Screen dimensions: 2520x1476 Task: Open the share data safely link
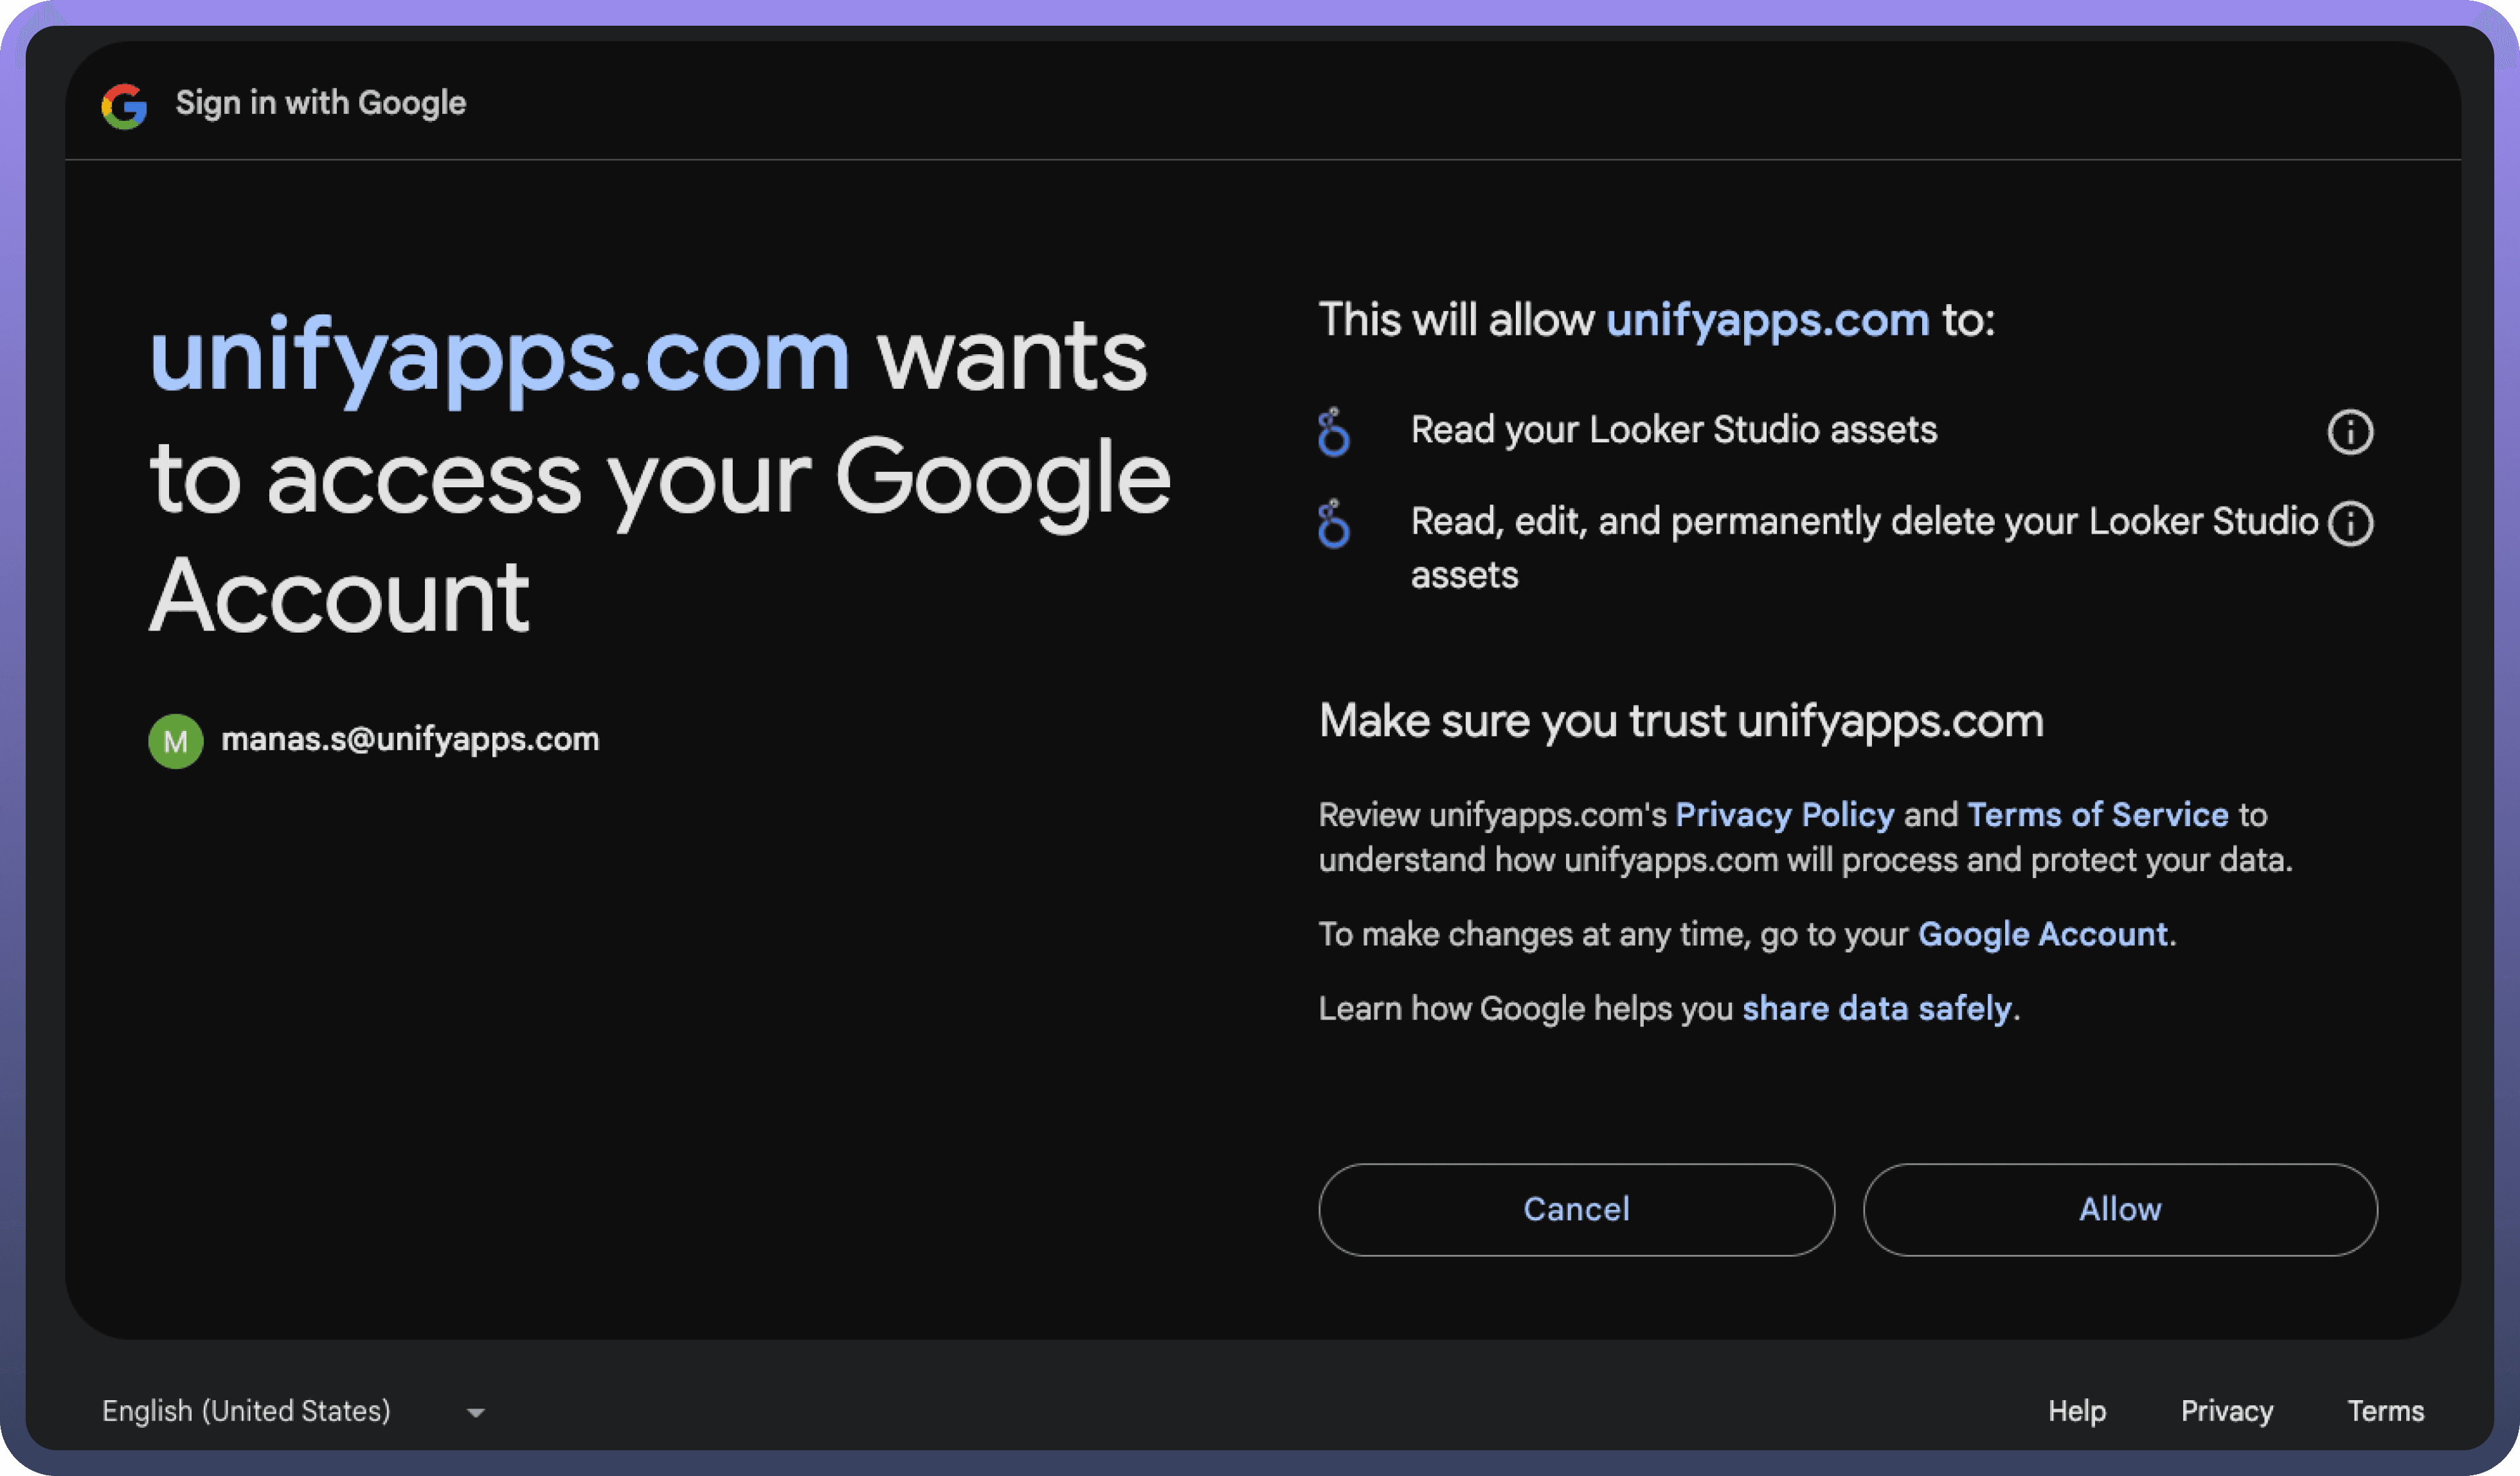(1876, 1008)
